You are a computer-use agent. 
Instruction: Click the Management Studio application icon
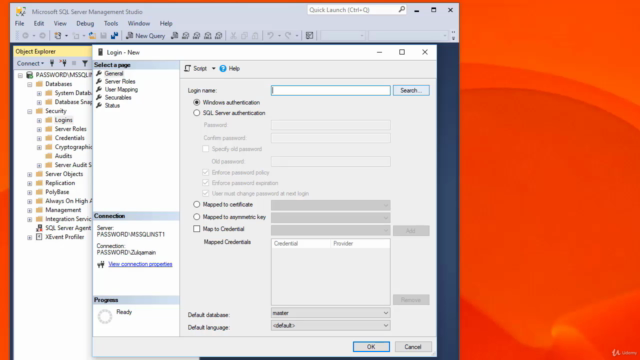21,11
